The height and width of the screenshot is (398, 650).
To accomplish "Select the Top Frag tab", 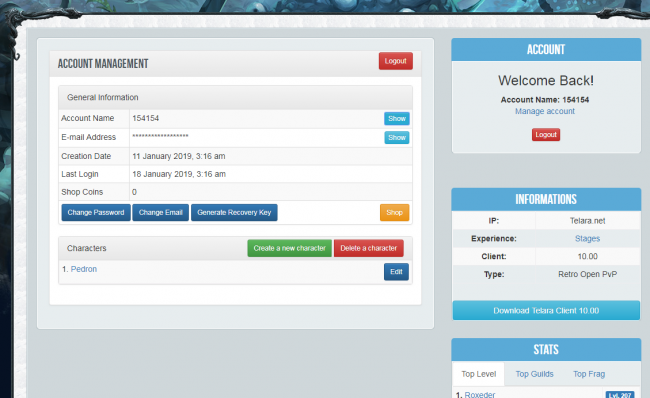I will pyautogui.click(x=589, y=374).
